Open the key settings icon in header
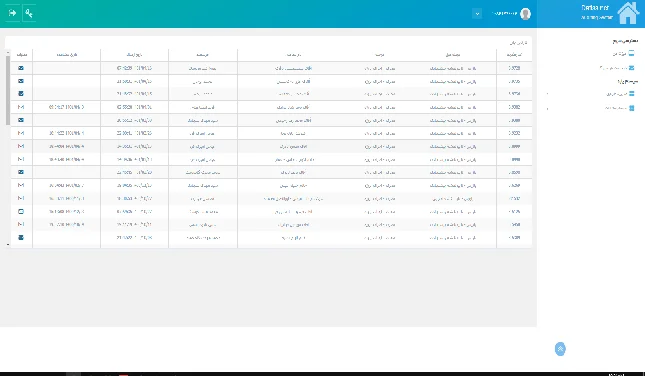The width and height of the screenshot is (645, 376). coord(29,13)
